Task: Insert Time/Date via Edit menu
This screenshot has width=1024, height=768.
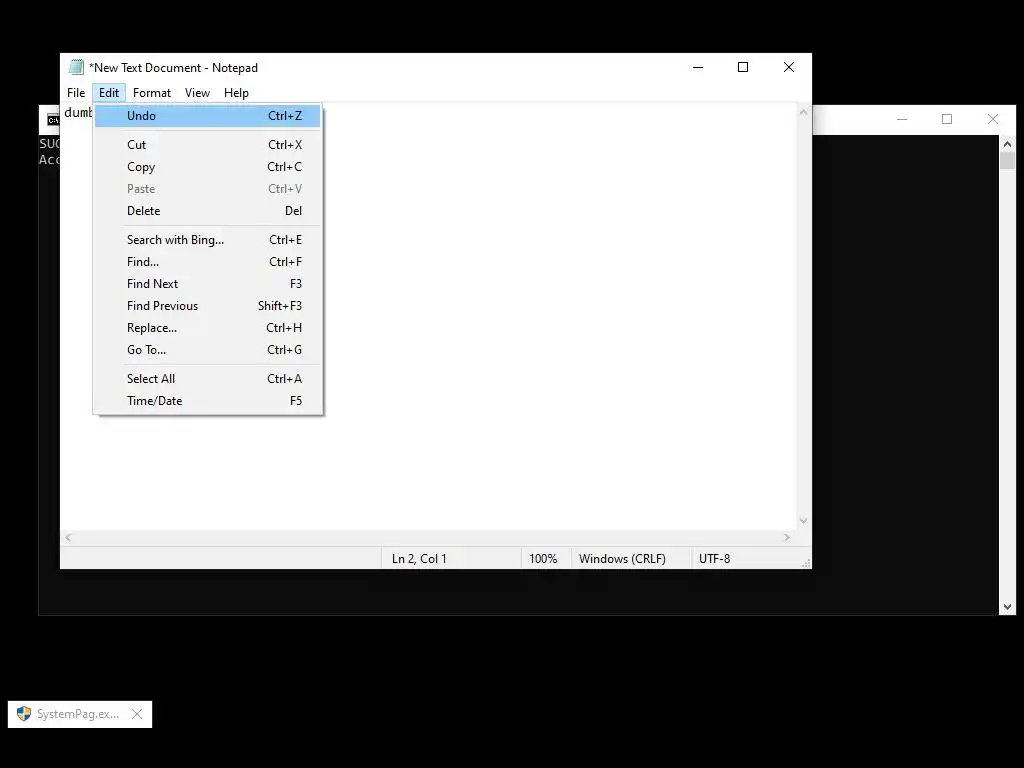Action: [x=208, y=401]
